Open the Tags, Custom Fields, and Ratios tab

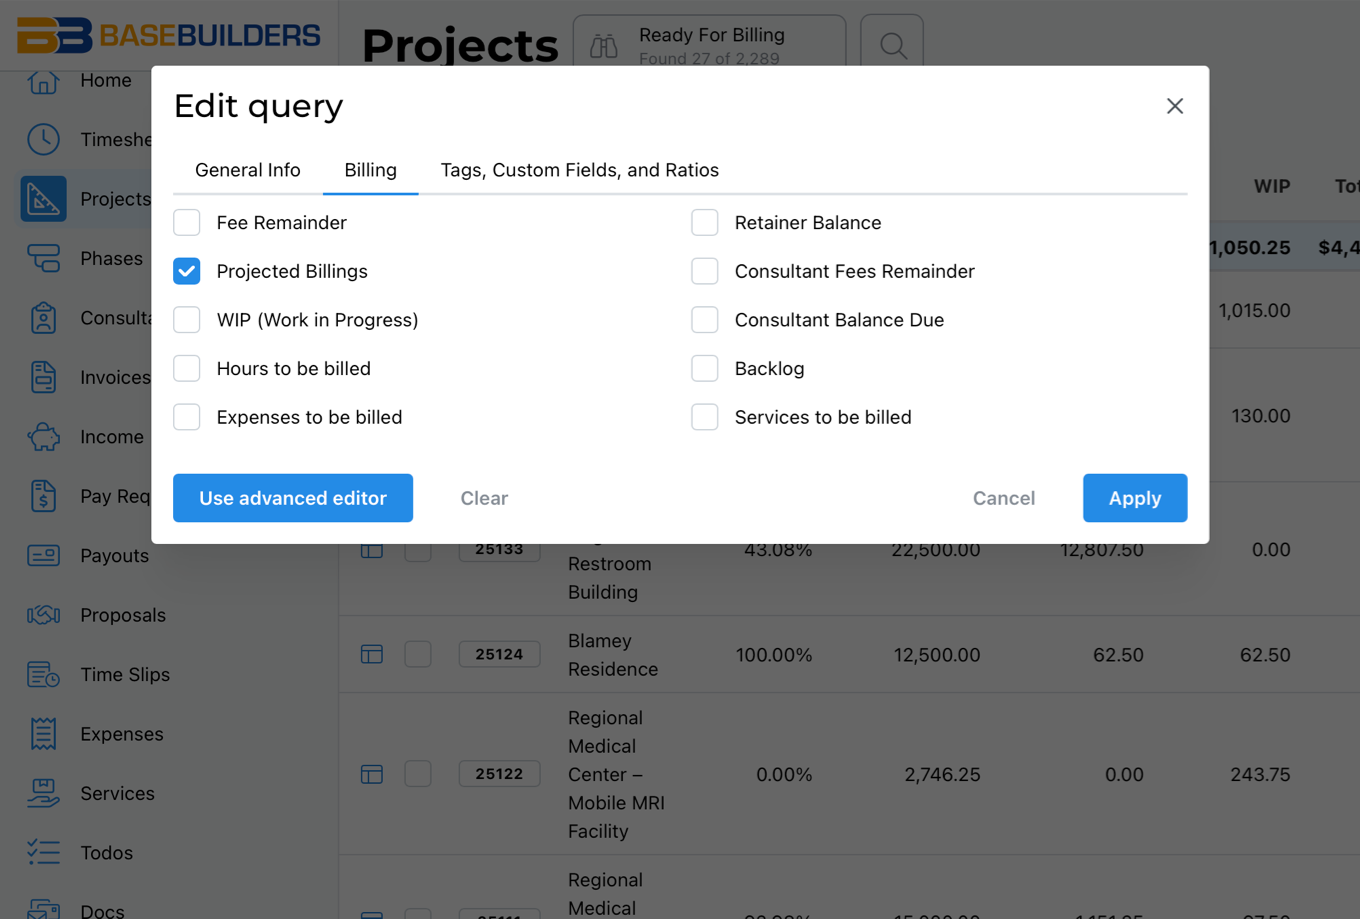[579, 170]
